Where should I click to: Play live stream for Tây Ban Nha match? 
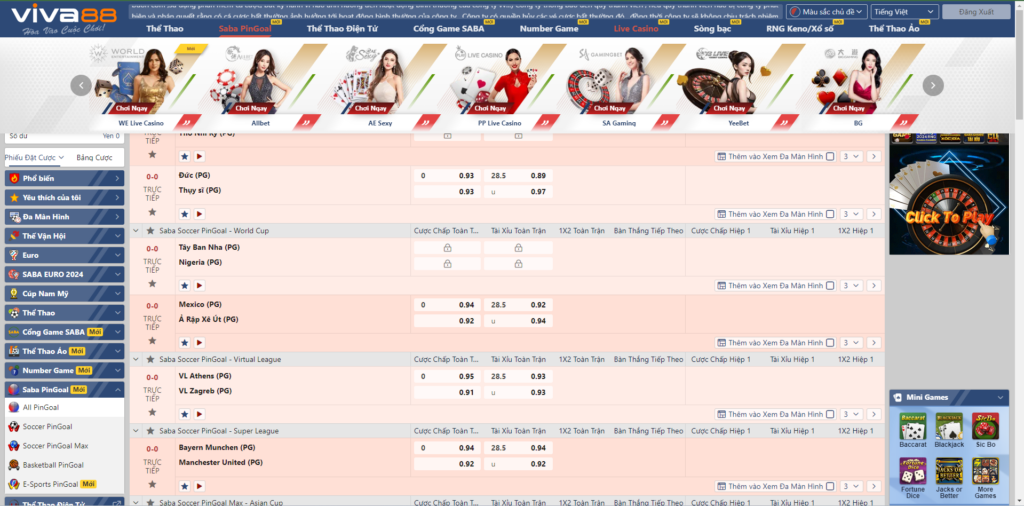pos(199,285)
